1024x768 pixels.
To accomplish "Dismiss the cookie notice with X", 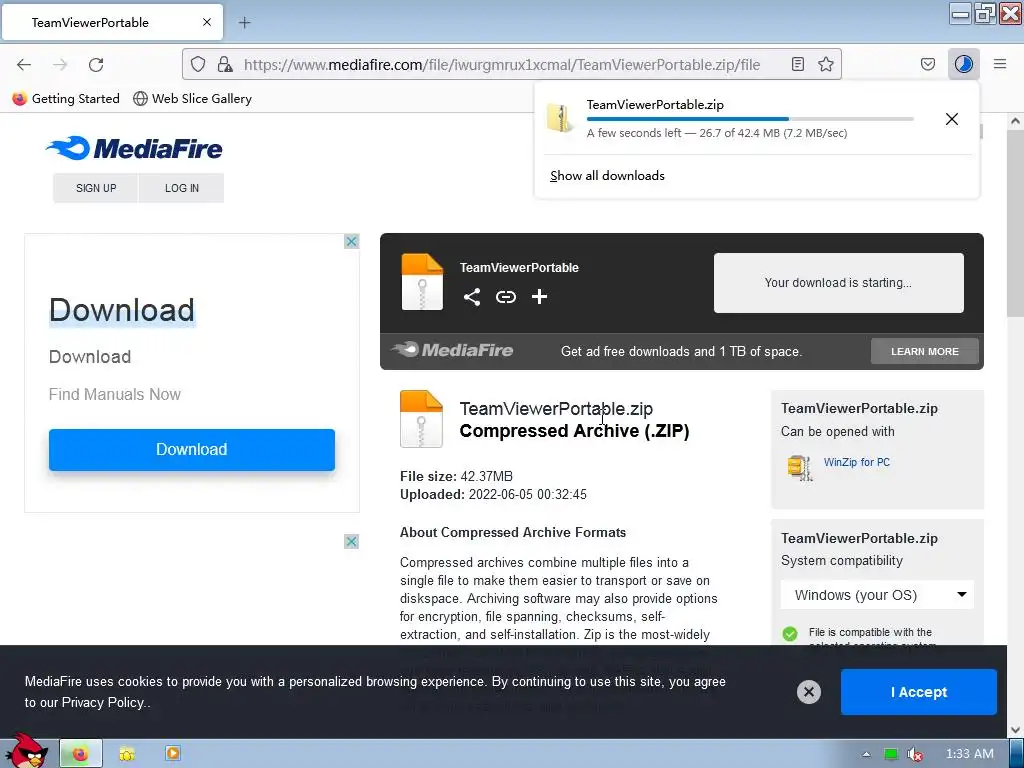I will [x=808, y=692].
